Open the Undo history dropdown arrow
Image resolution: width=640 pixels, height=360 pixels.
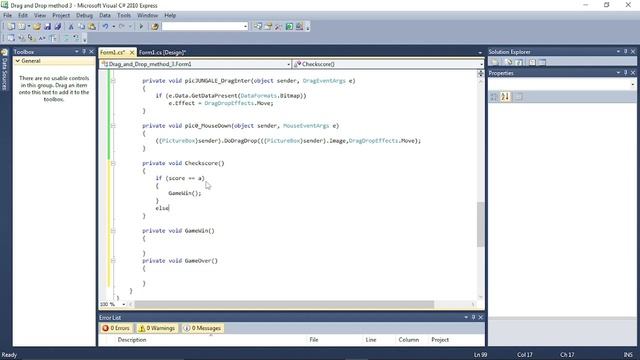[113, 27]
